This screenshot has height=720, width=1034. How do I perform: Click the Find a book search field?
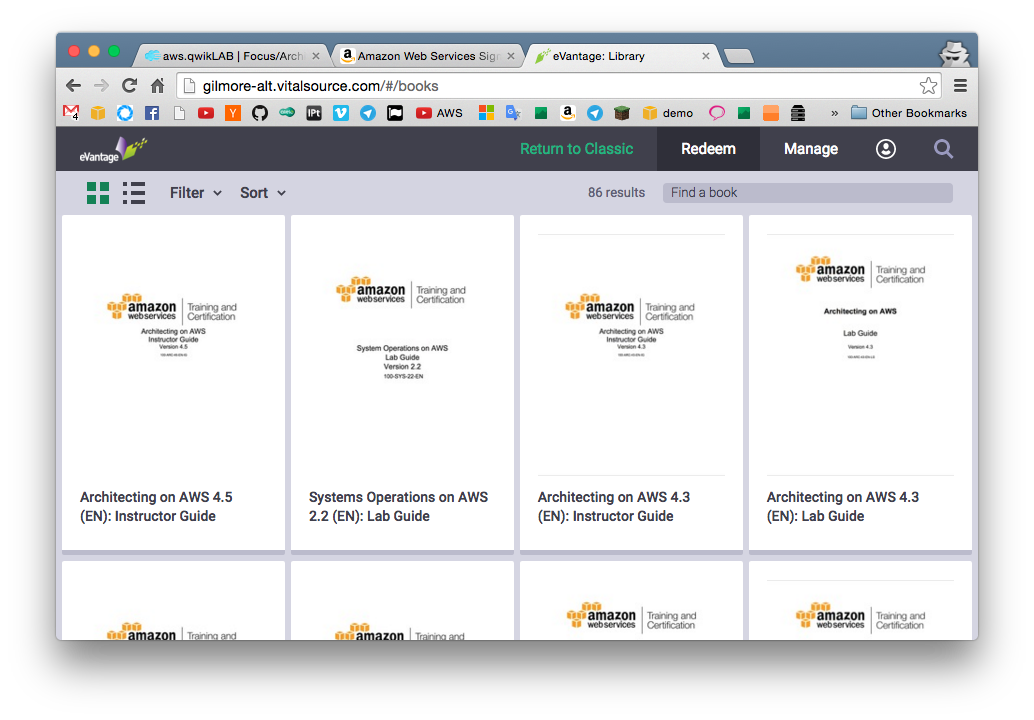[807, 193]
